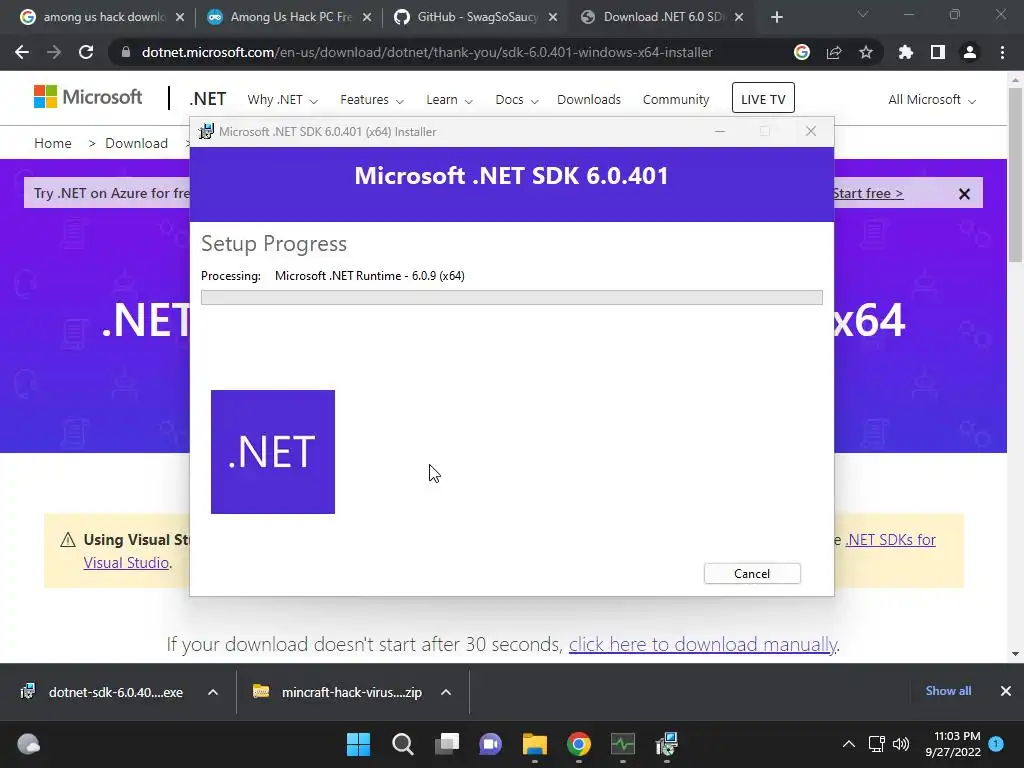This screenshot has height=768, width=1024.
Task: Click the browser back arrow
Action: coord(22,52)
